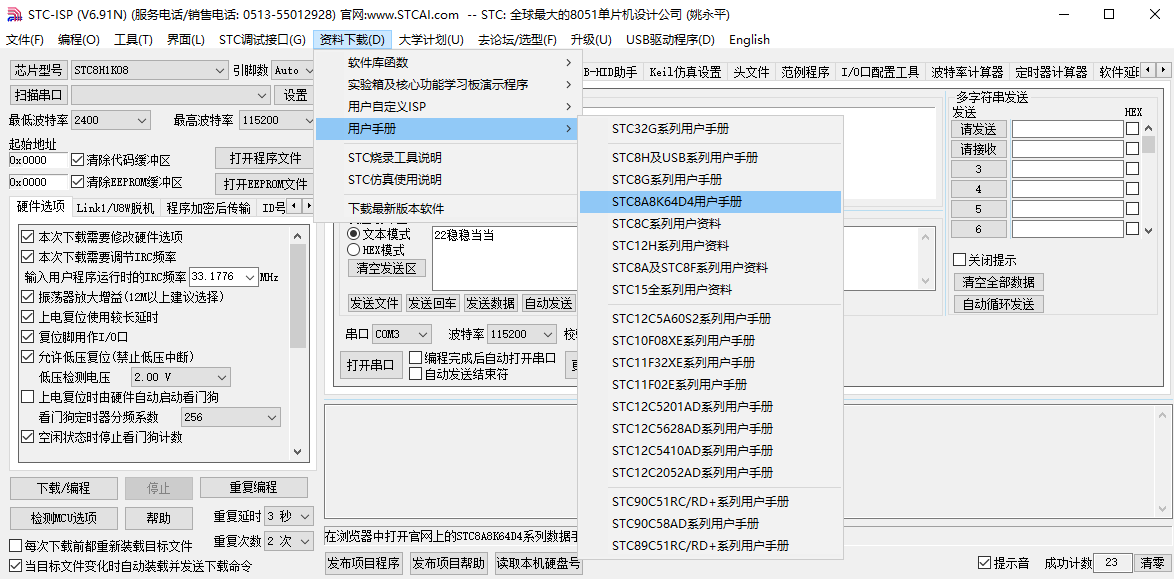Click the 打开程序文件 button
This screenshot has height=579, width=1174.
[265, 158]
